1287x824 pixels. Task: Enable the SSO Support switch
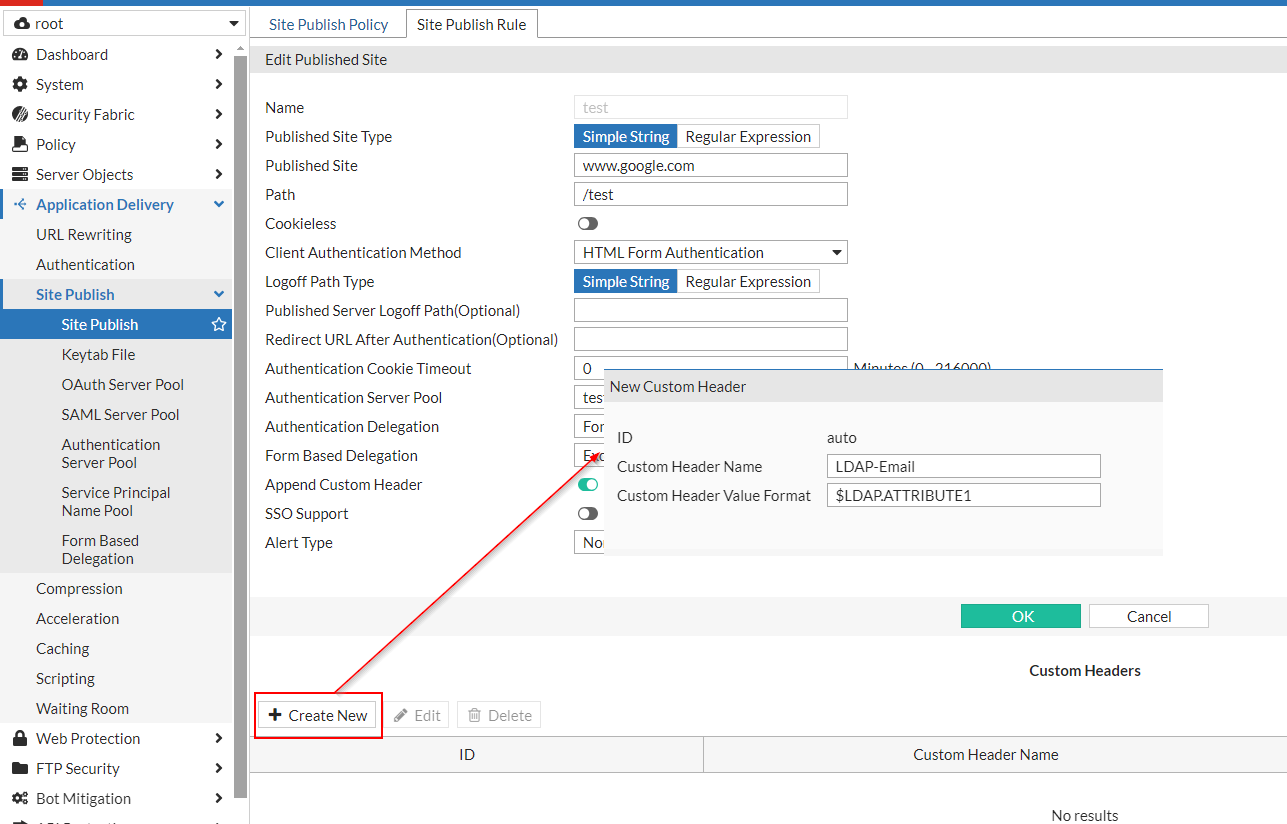tap(587, 514)
